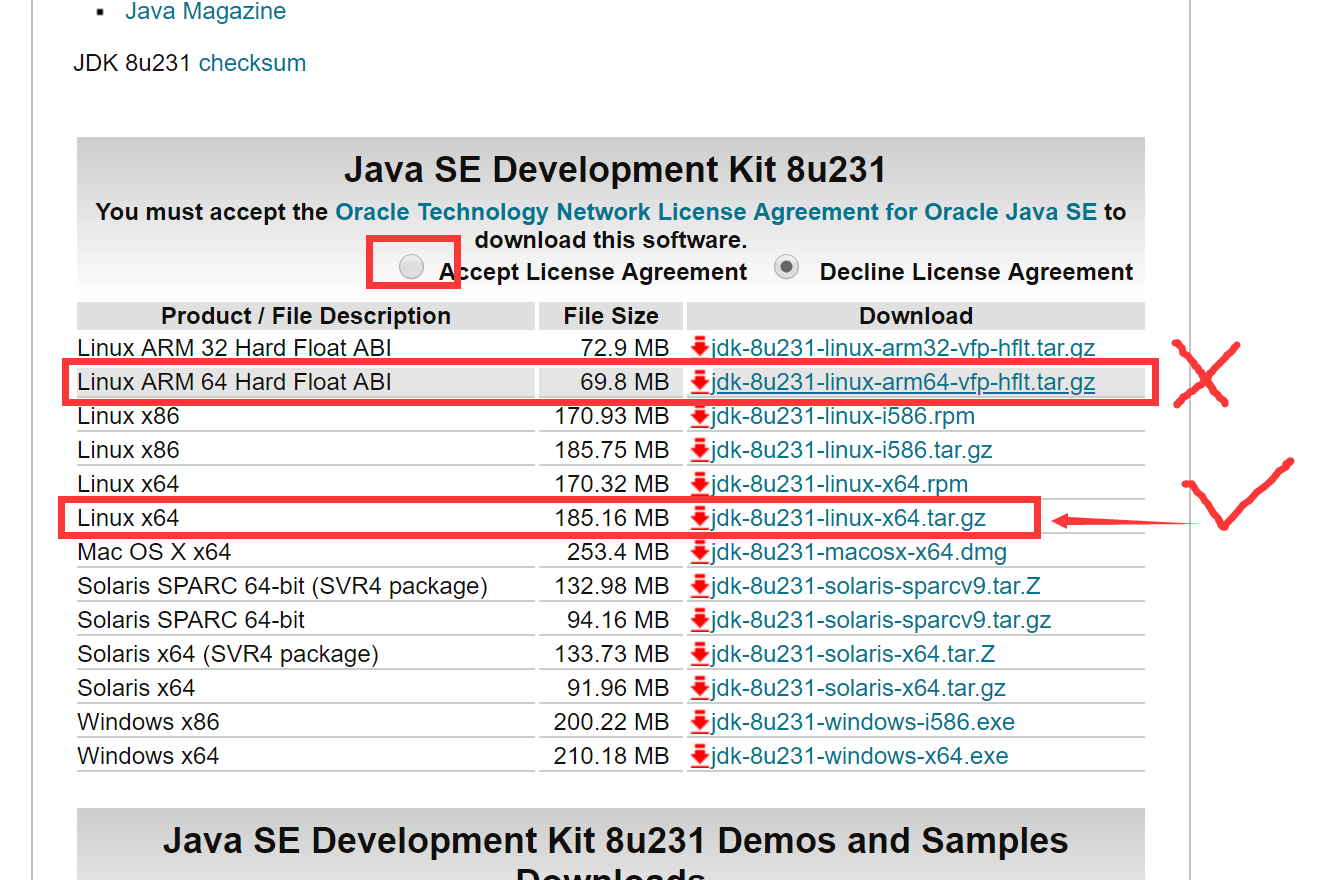Click download arrow icon beside jdk-8u231-linux-x64.rpm
Screen dimensions: 1330x880
pos(700,483)
